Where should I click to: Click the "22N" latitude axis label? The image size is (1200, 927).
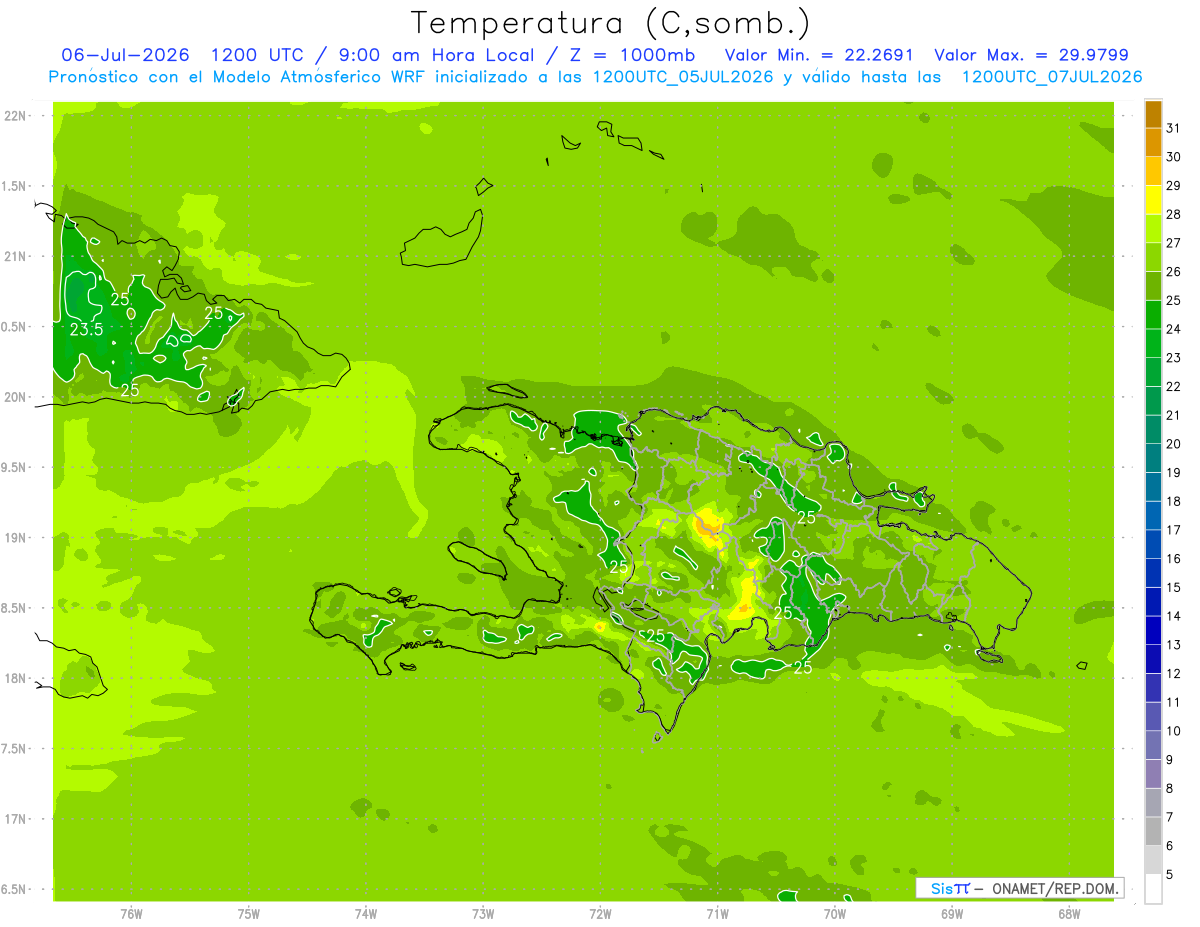16,116
